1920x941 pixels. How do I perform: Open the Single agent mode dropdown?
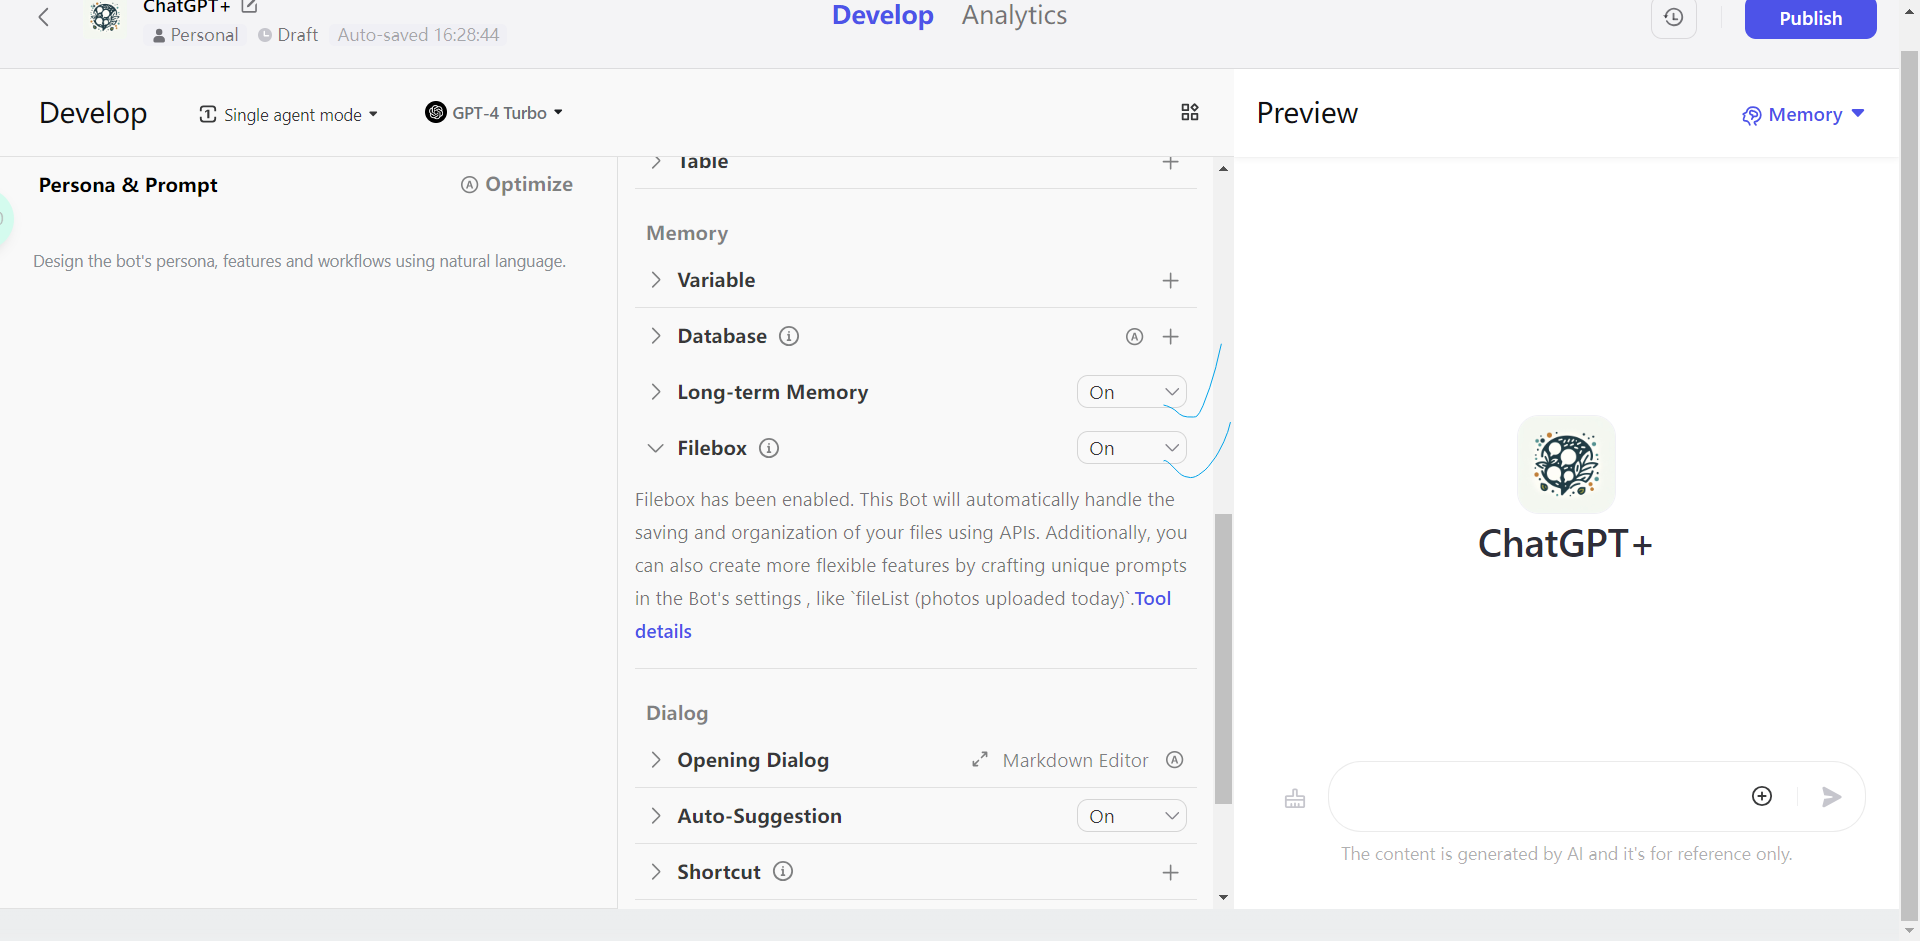point(289,114)
